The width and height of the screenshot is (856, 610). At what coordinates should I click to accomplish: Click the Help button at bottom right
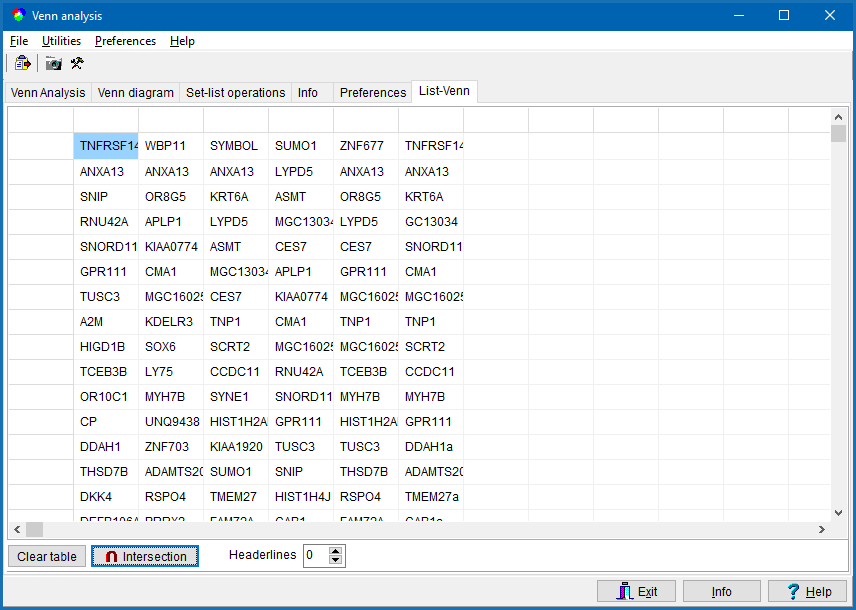[x=807, y=591]
